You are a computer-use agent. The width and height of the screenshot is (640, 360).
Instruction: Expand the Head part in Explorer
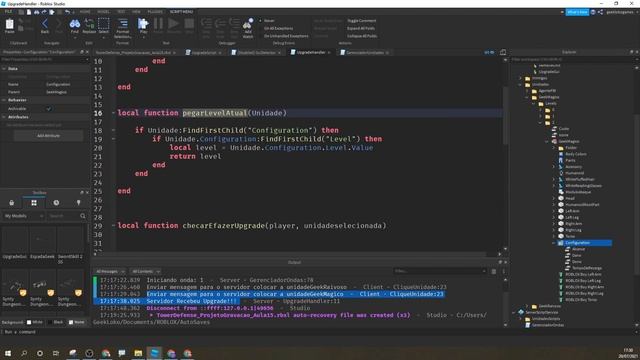pyautogui.click(x=554, y=198)
